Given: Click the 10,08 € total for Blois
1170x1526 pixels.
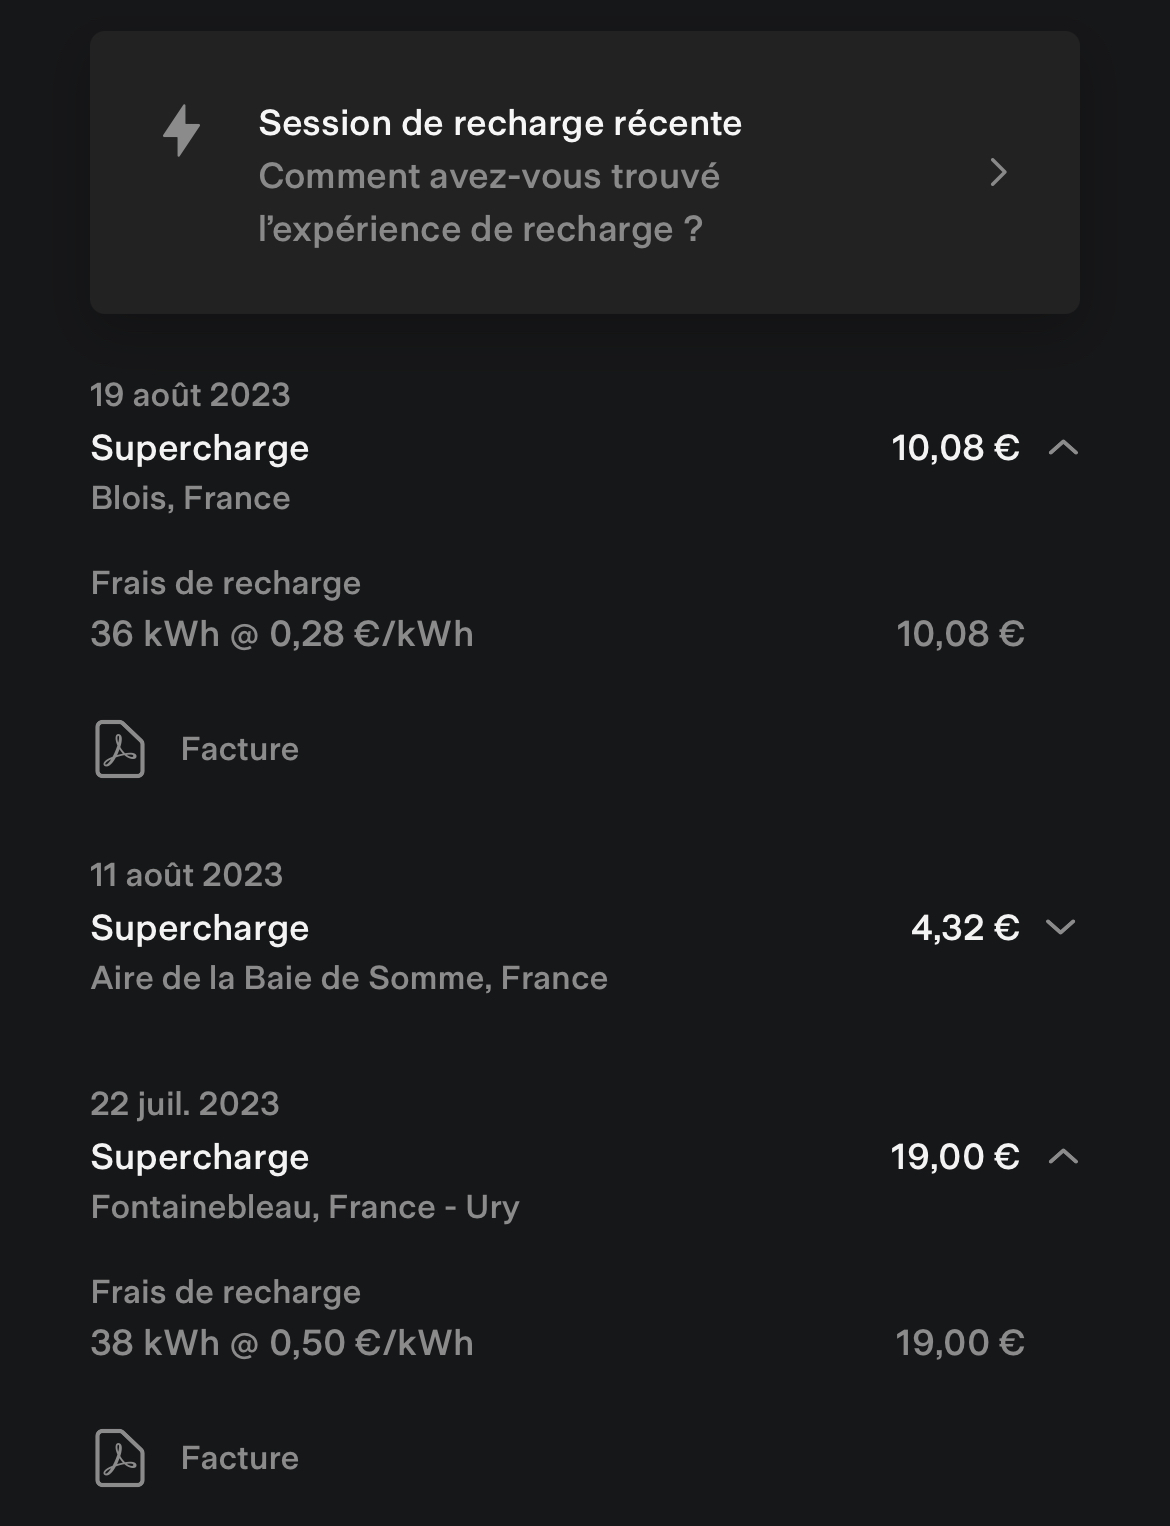Looking at the screenshot, I should (955, 448).
